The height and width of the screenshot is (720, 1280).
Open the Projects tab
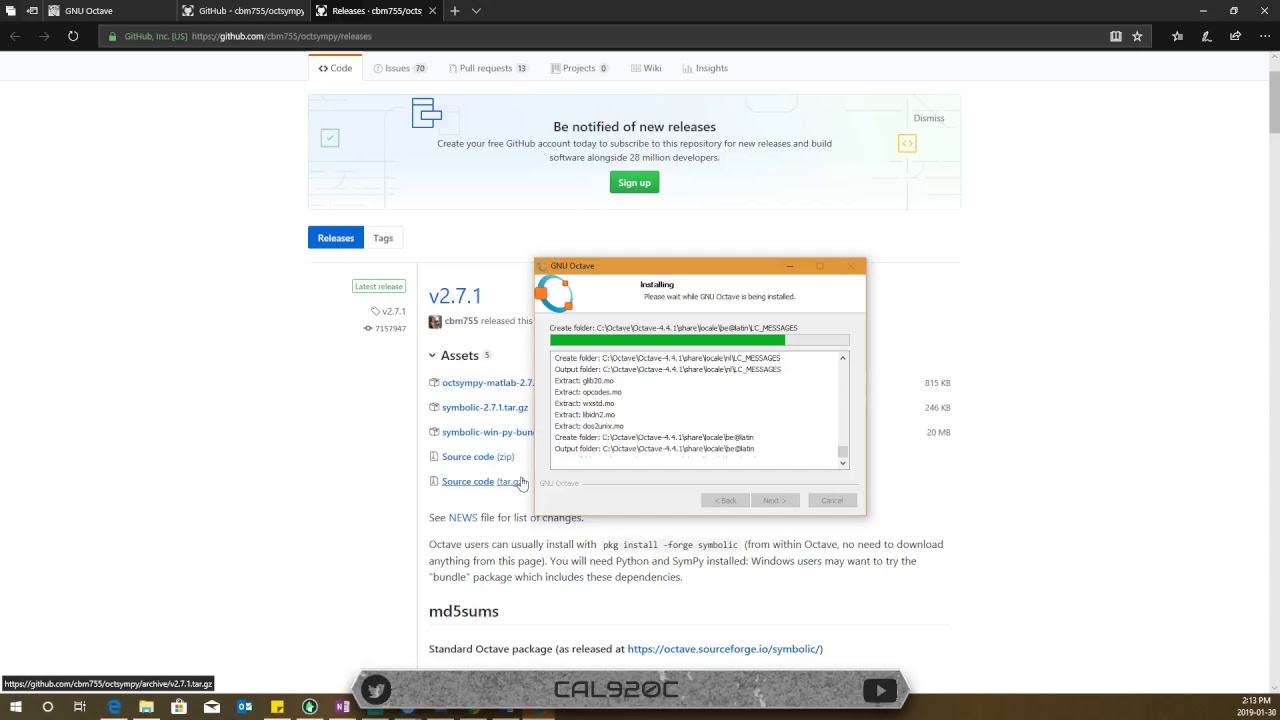pos(579,68)
